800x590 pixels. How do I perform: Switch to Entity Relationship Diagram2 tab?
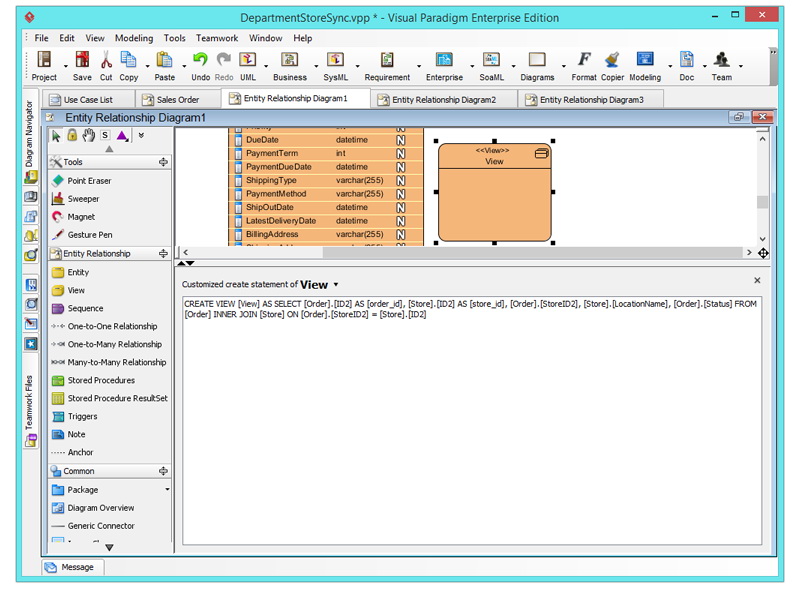pos(443,99)
